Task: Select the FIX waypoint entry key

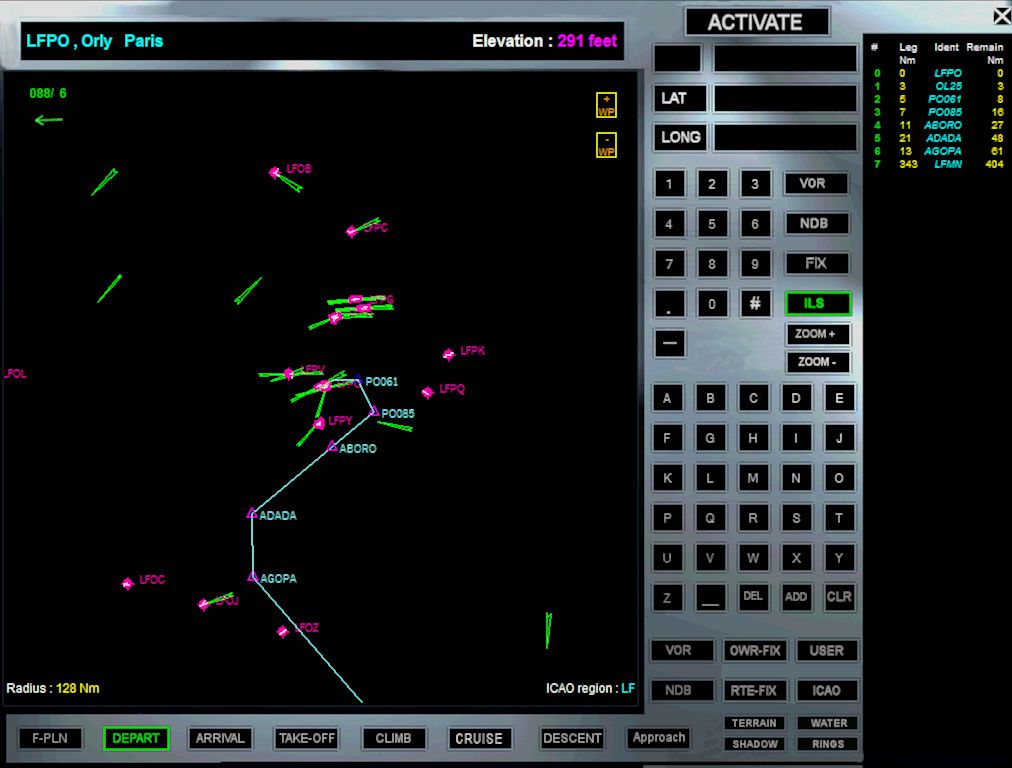Action: coord(816,263)
